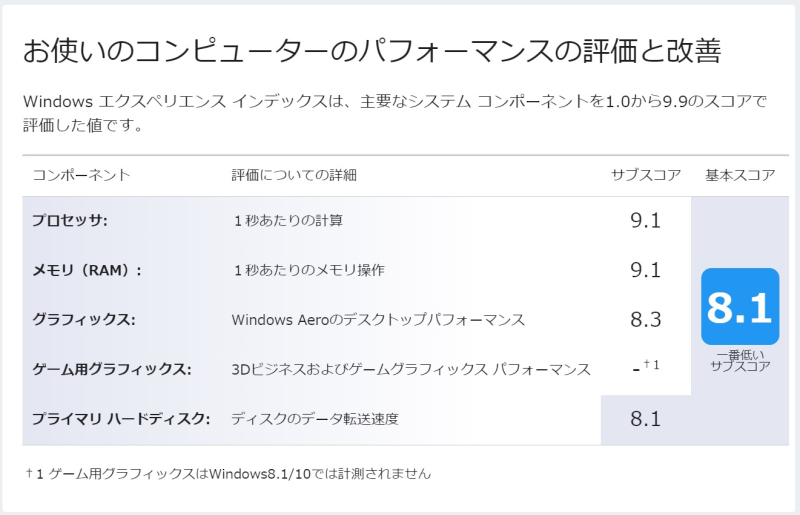Click the プライマリ ハードディスク label
This screenshot has width=800, height=515.
click(121, 419)
